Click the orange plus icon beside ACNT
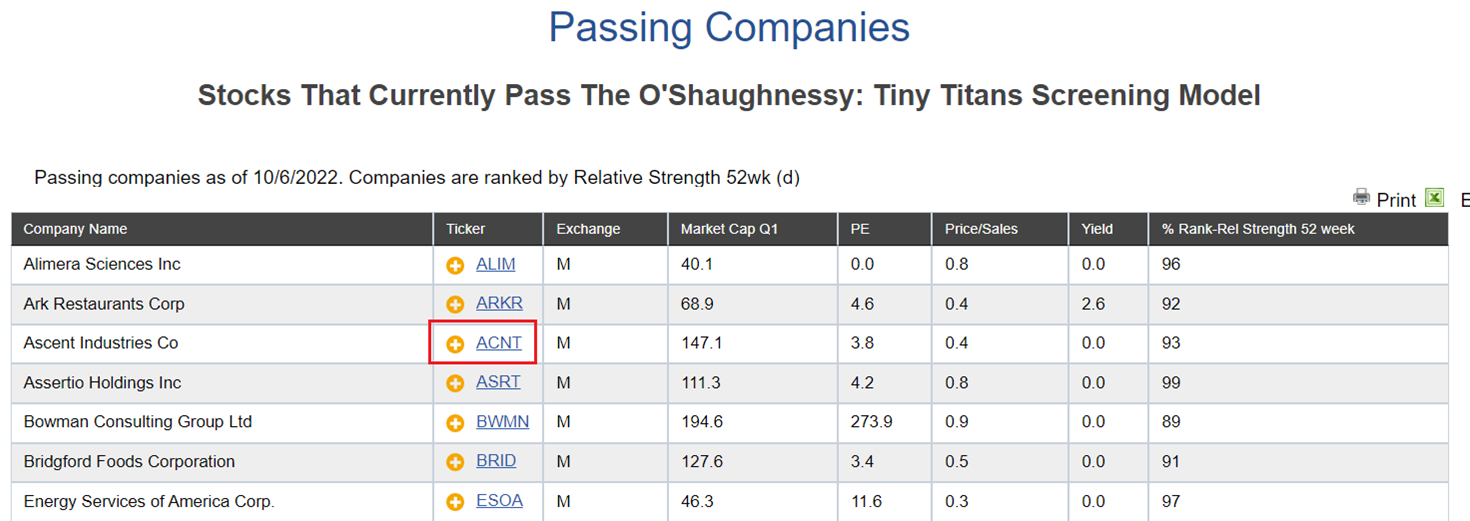The image size is (1470, 521). (x=455, y=344)
